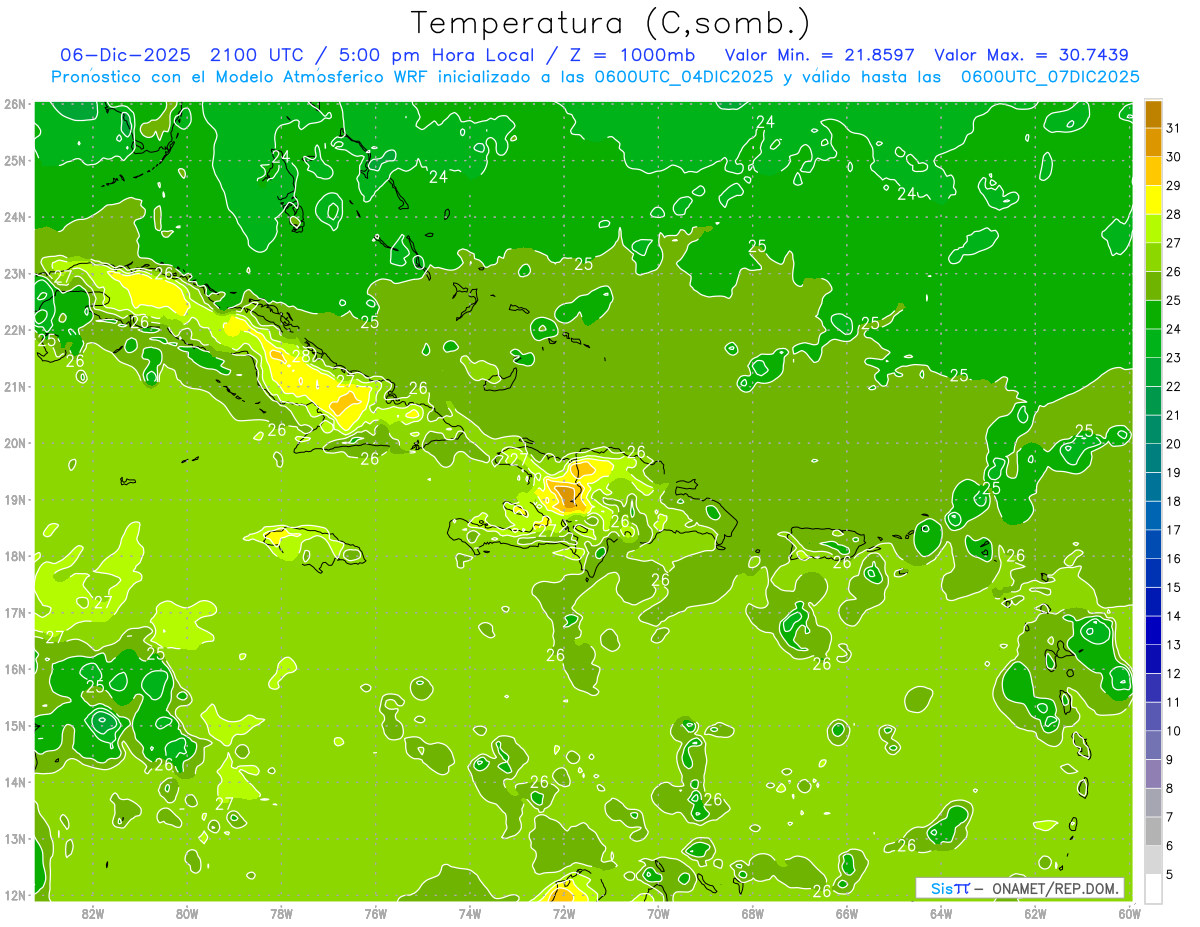
Task: Click legend swatch between 21 and 22
Action: click(1153, 401)
